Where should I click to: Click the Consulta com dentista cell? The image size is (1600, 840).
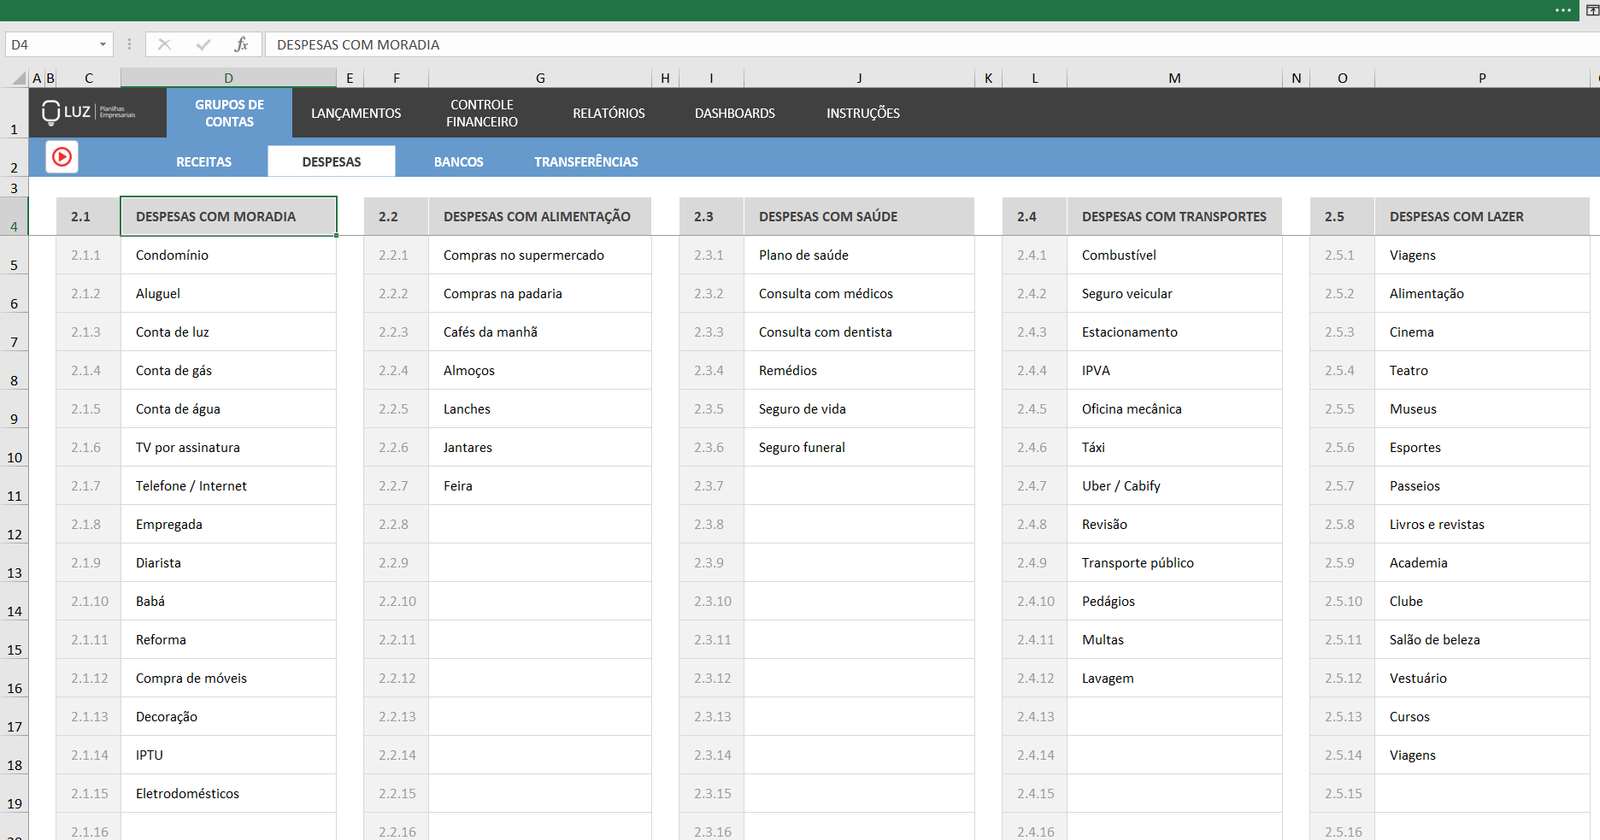click(x=859, y=332)
